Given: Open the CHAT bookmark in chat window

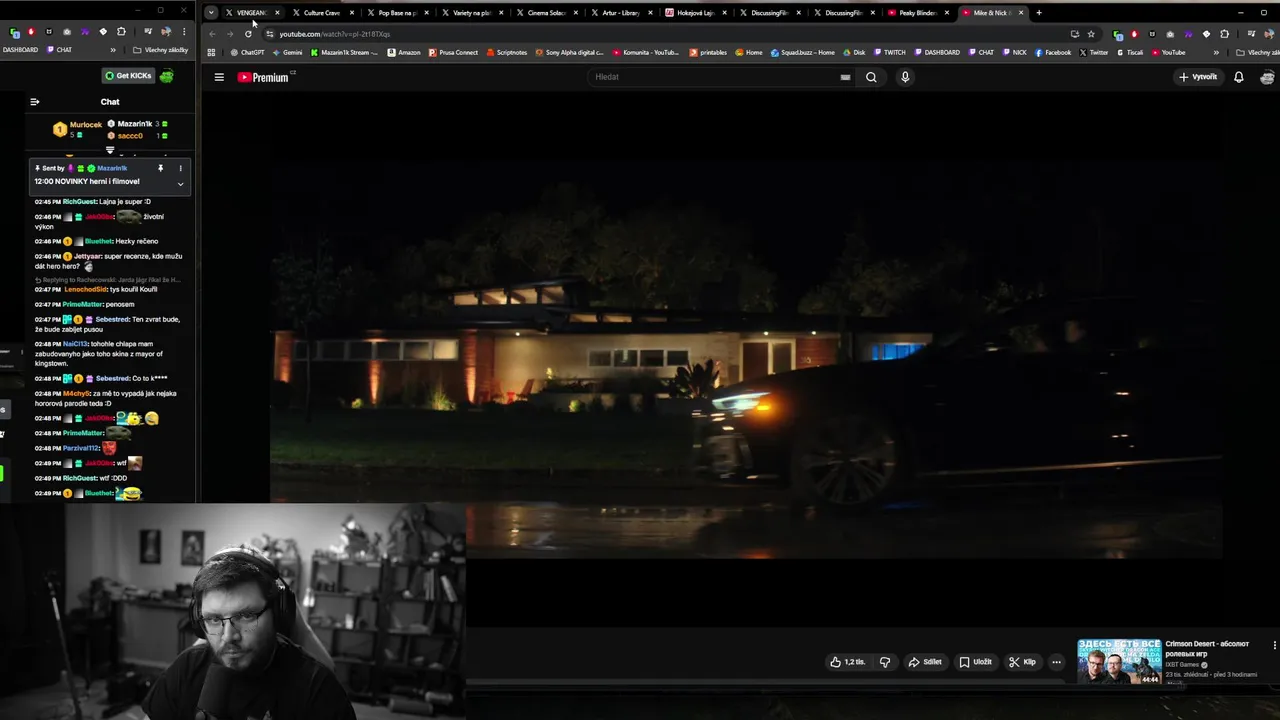Looking at the screenshot, I should pyautogui.click(x=59, y=50).
